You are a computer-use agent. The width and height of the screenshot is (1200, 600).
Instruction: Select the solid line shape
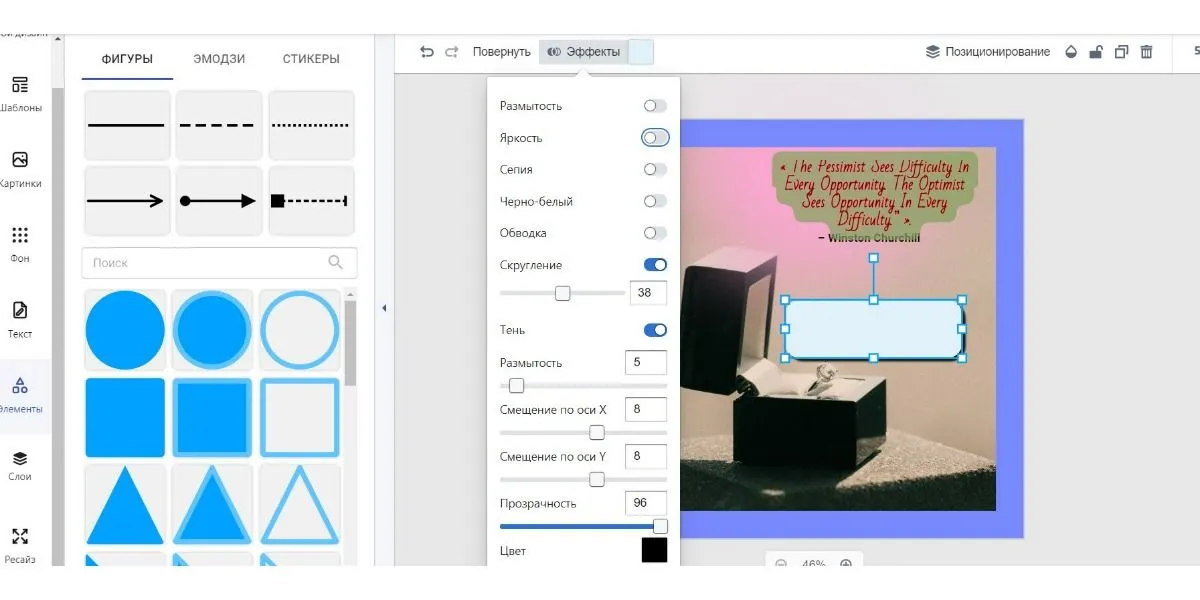click(126, 125)
